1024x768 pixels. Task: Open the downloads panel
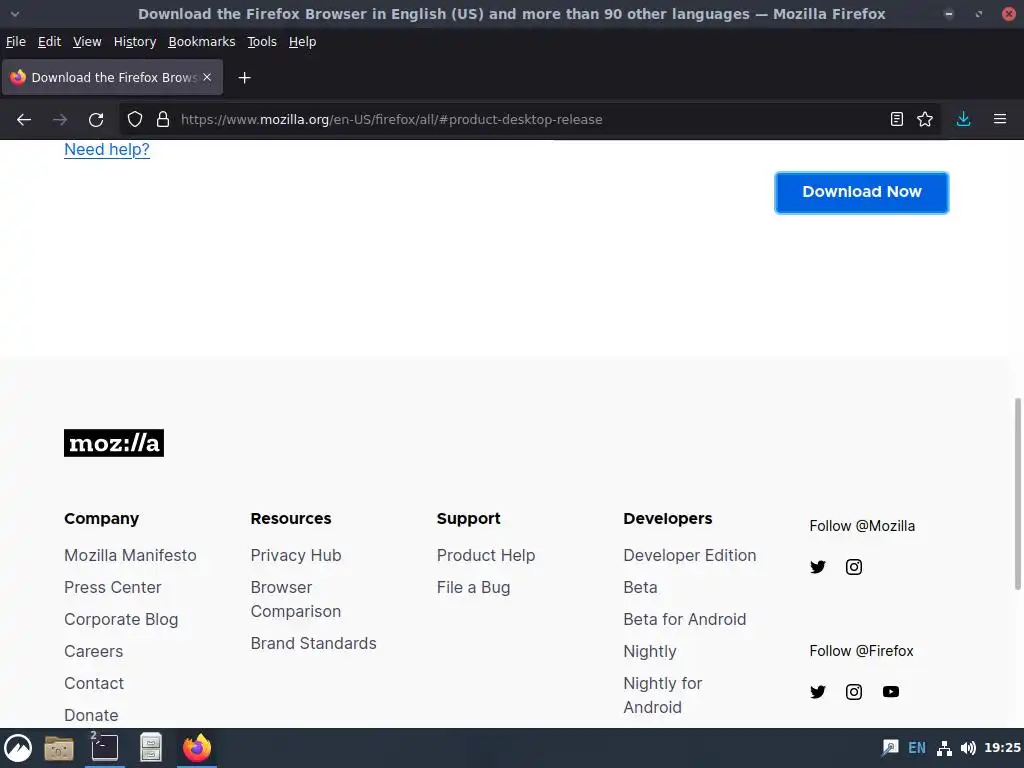(x=963, y=120)
